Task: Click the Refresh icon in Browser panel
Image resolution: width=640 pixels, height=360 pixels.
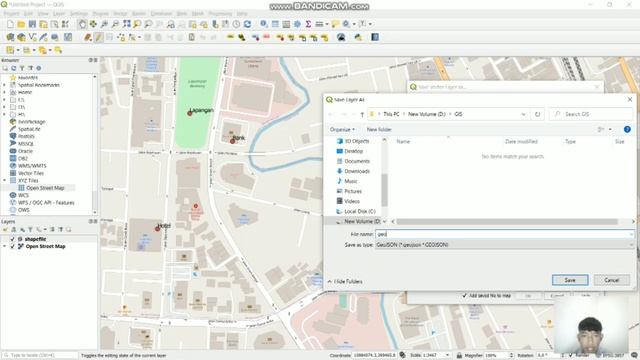Action: [x=13, y=68]
